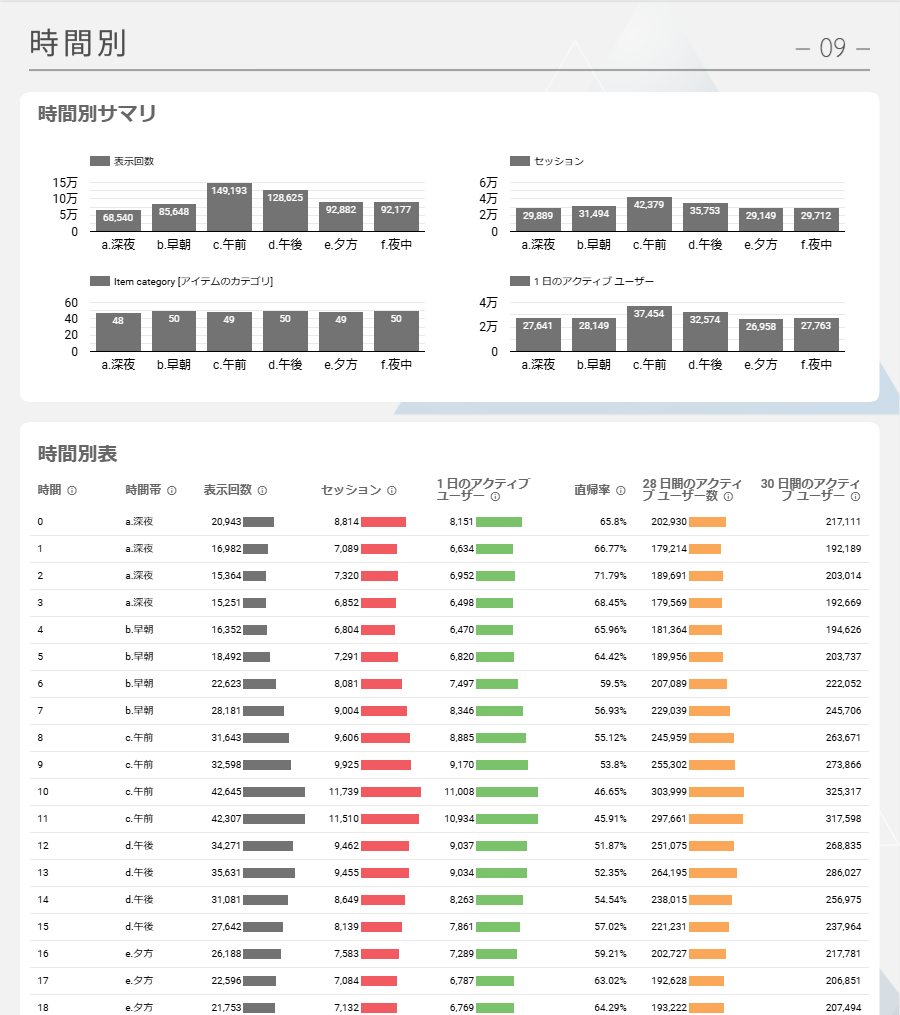Click the 時間別 page heading
Viewport: 900px width, 1015px height.
pos(78,44)
